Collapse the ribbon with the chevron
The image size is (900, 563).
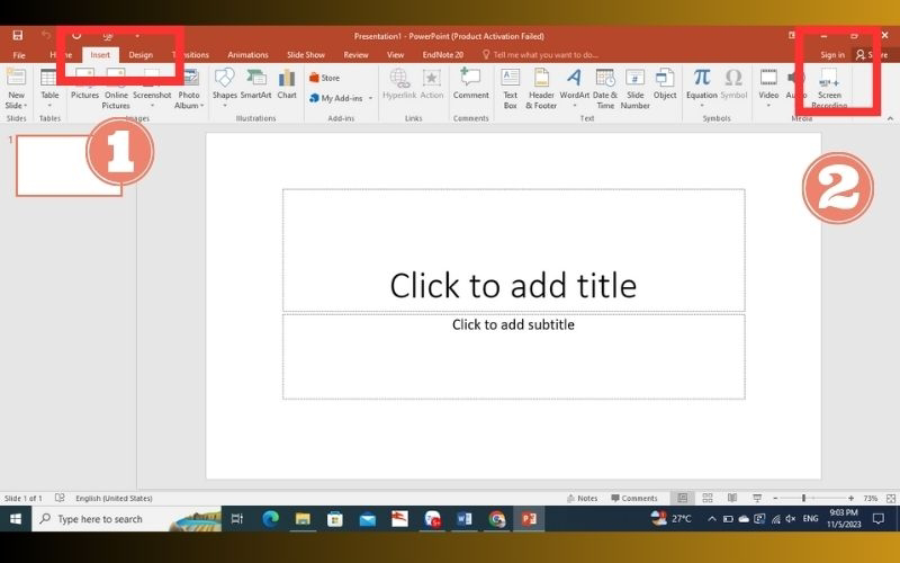[x=890, y=118]
